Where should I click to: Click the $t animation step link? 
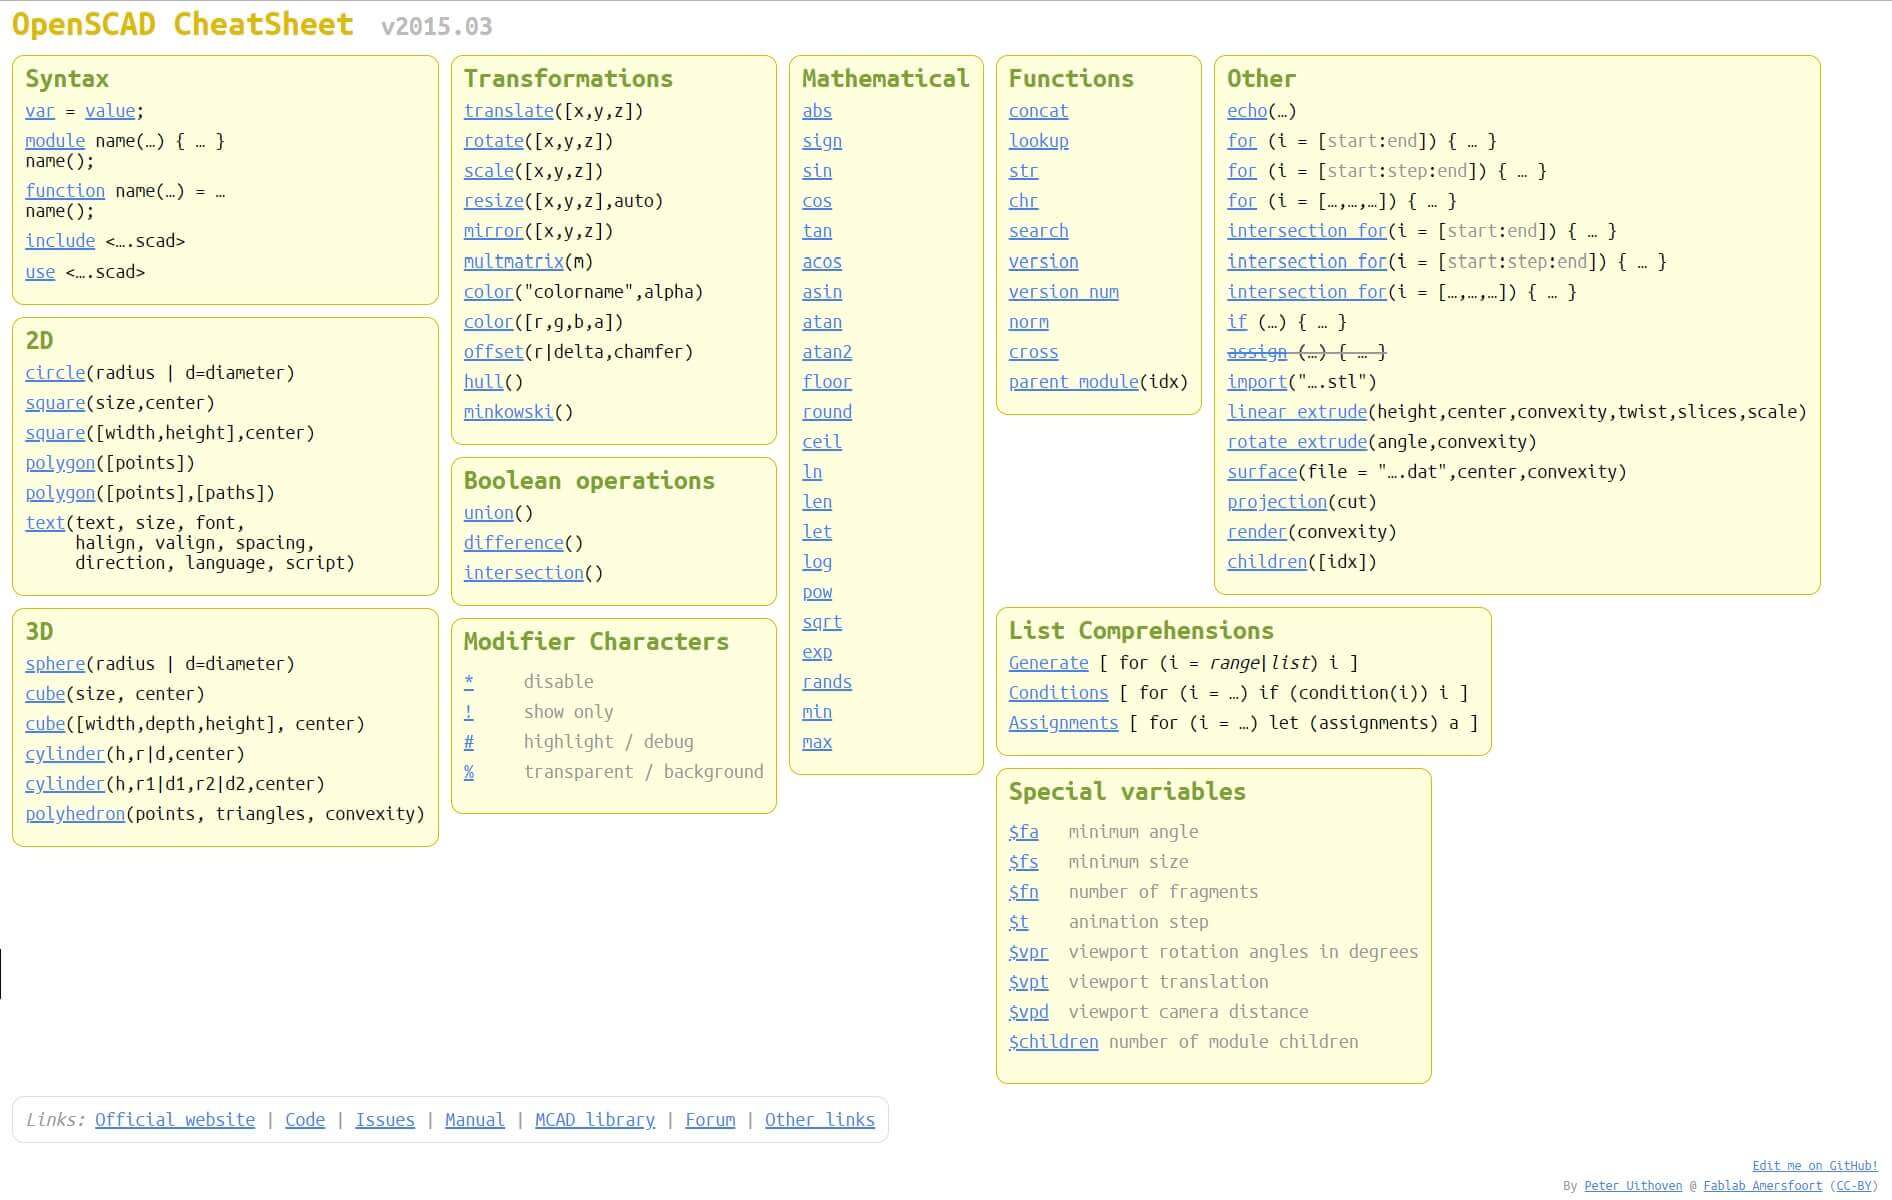tap(1018, 922)
